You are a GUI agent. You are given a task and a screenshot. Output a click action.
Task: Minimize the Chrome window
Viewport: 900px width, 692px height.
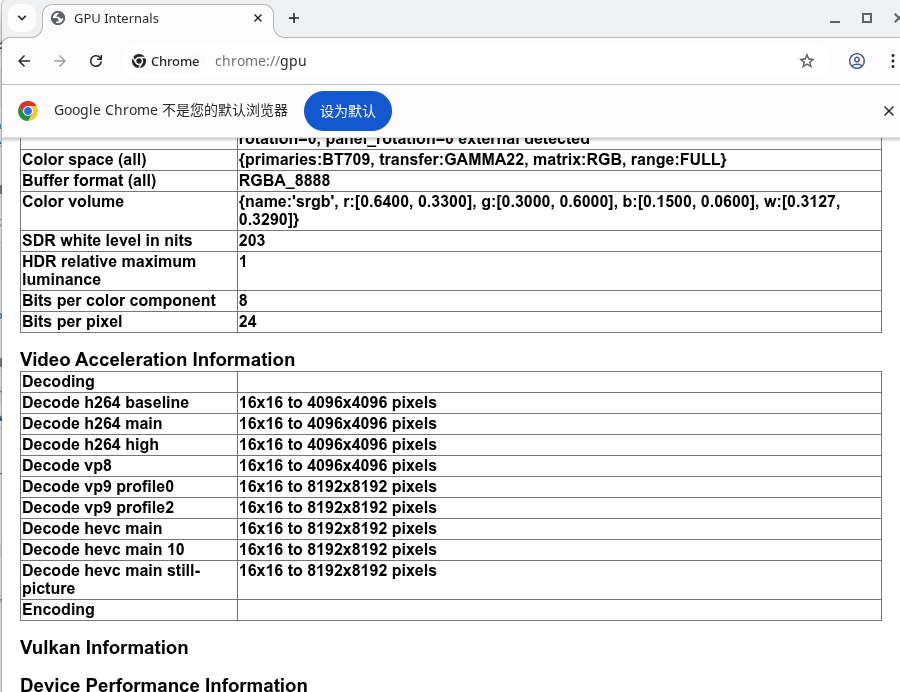828,18
